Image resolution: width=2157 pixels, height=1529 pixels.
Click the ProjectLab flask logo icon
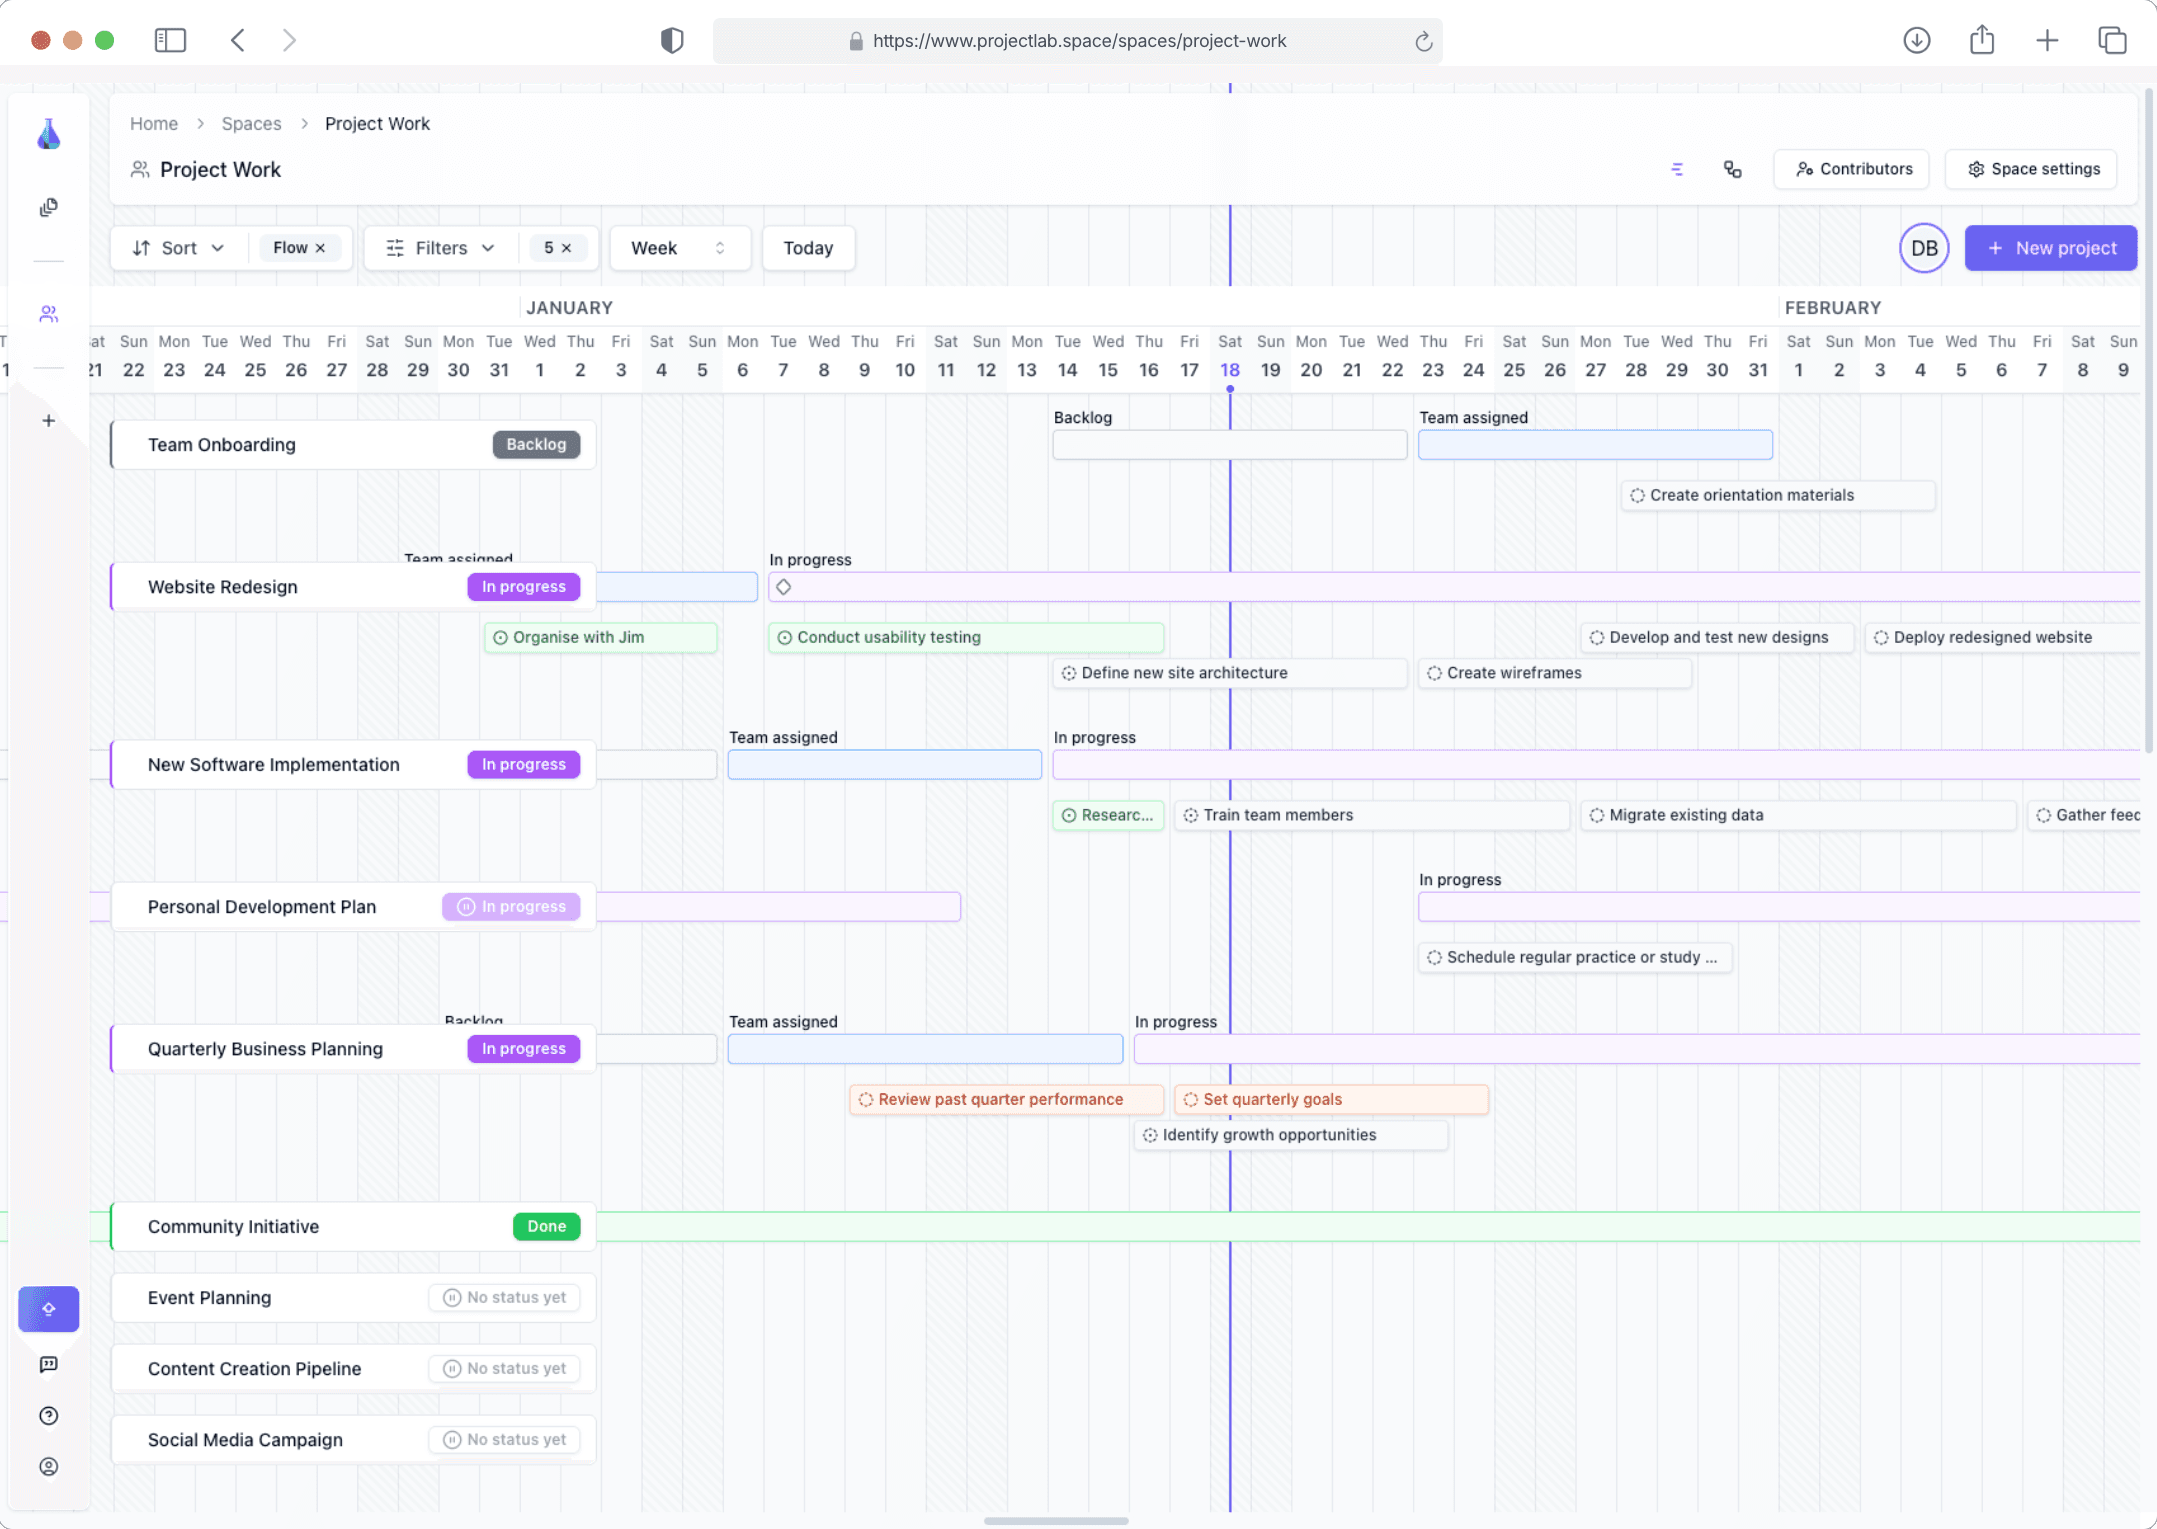(x=48, y=134)
